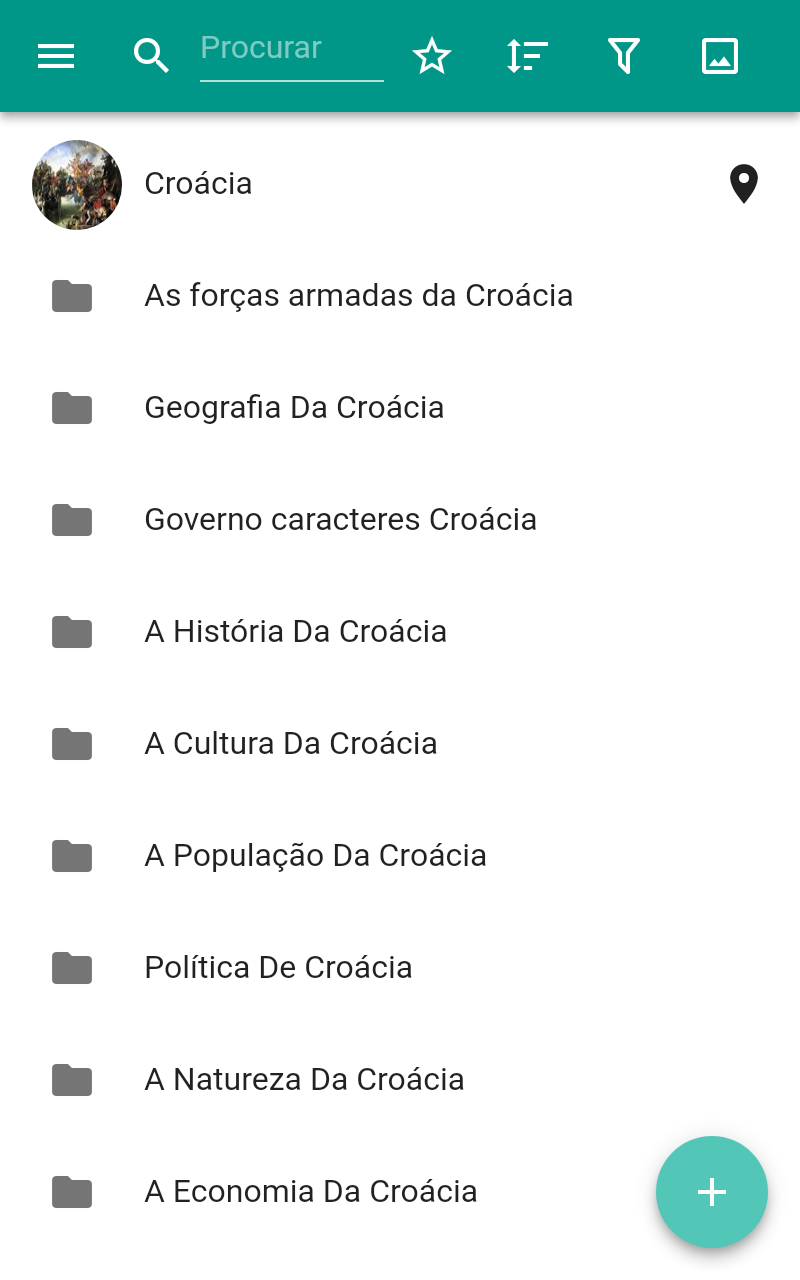Expand A Economia Da Croácia folder
Viewport: 800px width, 1280px height.
[310, 1192]
